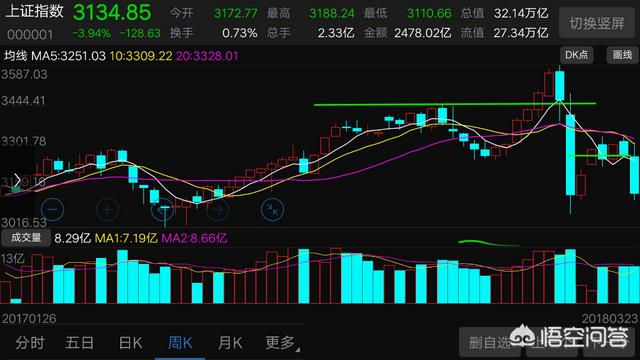Viewport: 640px width, 360px height.
Task: Click the shrink arrows circle icon
Action: pyautogui.click(x=272, y=209)
